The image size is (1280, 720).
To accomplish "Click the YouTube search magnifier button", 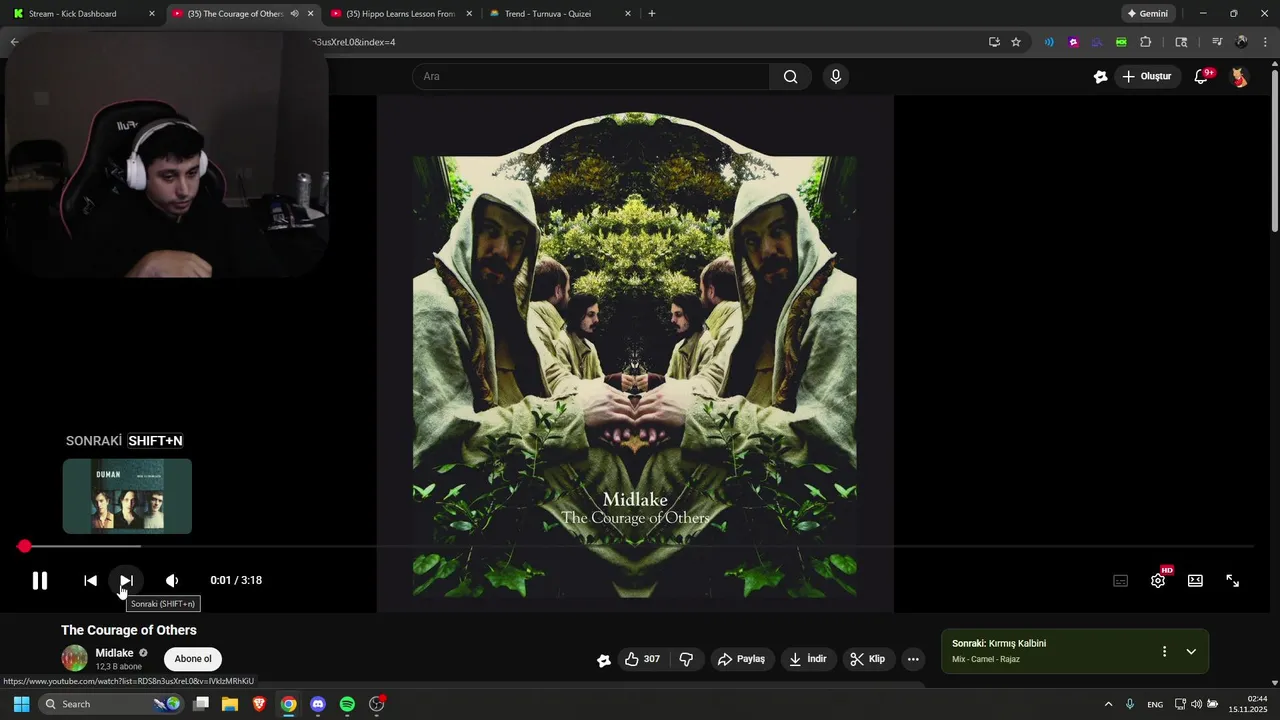I will pos(790,76).
